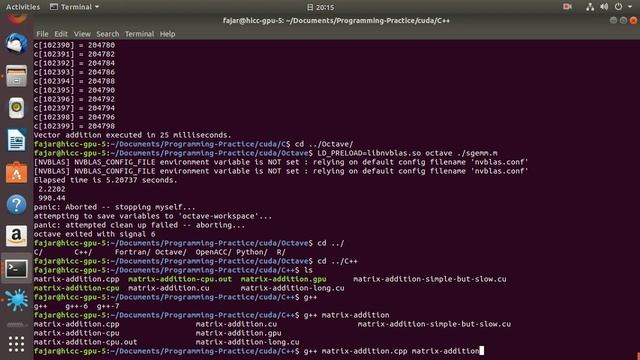640x360 pixels.
Task: Select the Terminal icon in the dock
Action: click(x=16, y=269)
